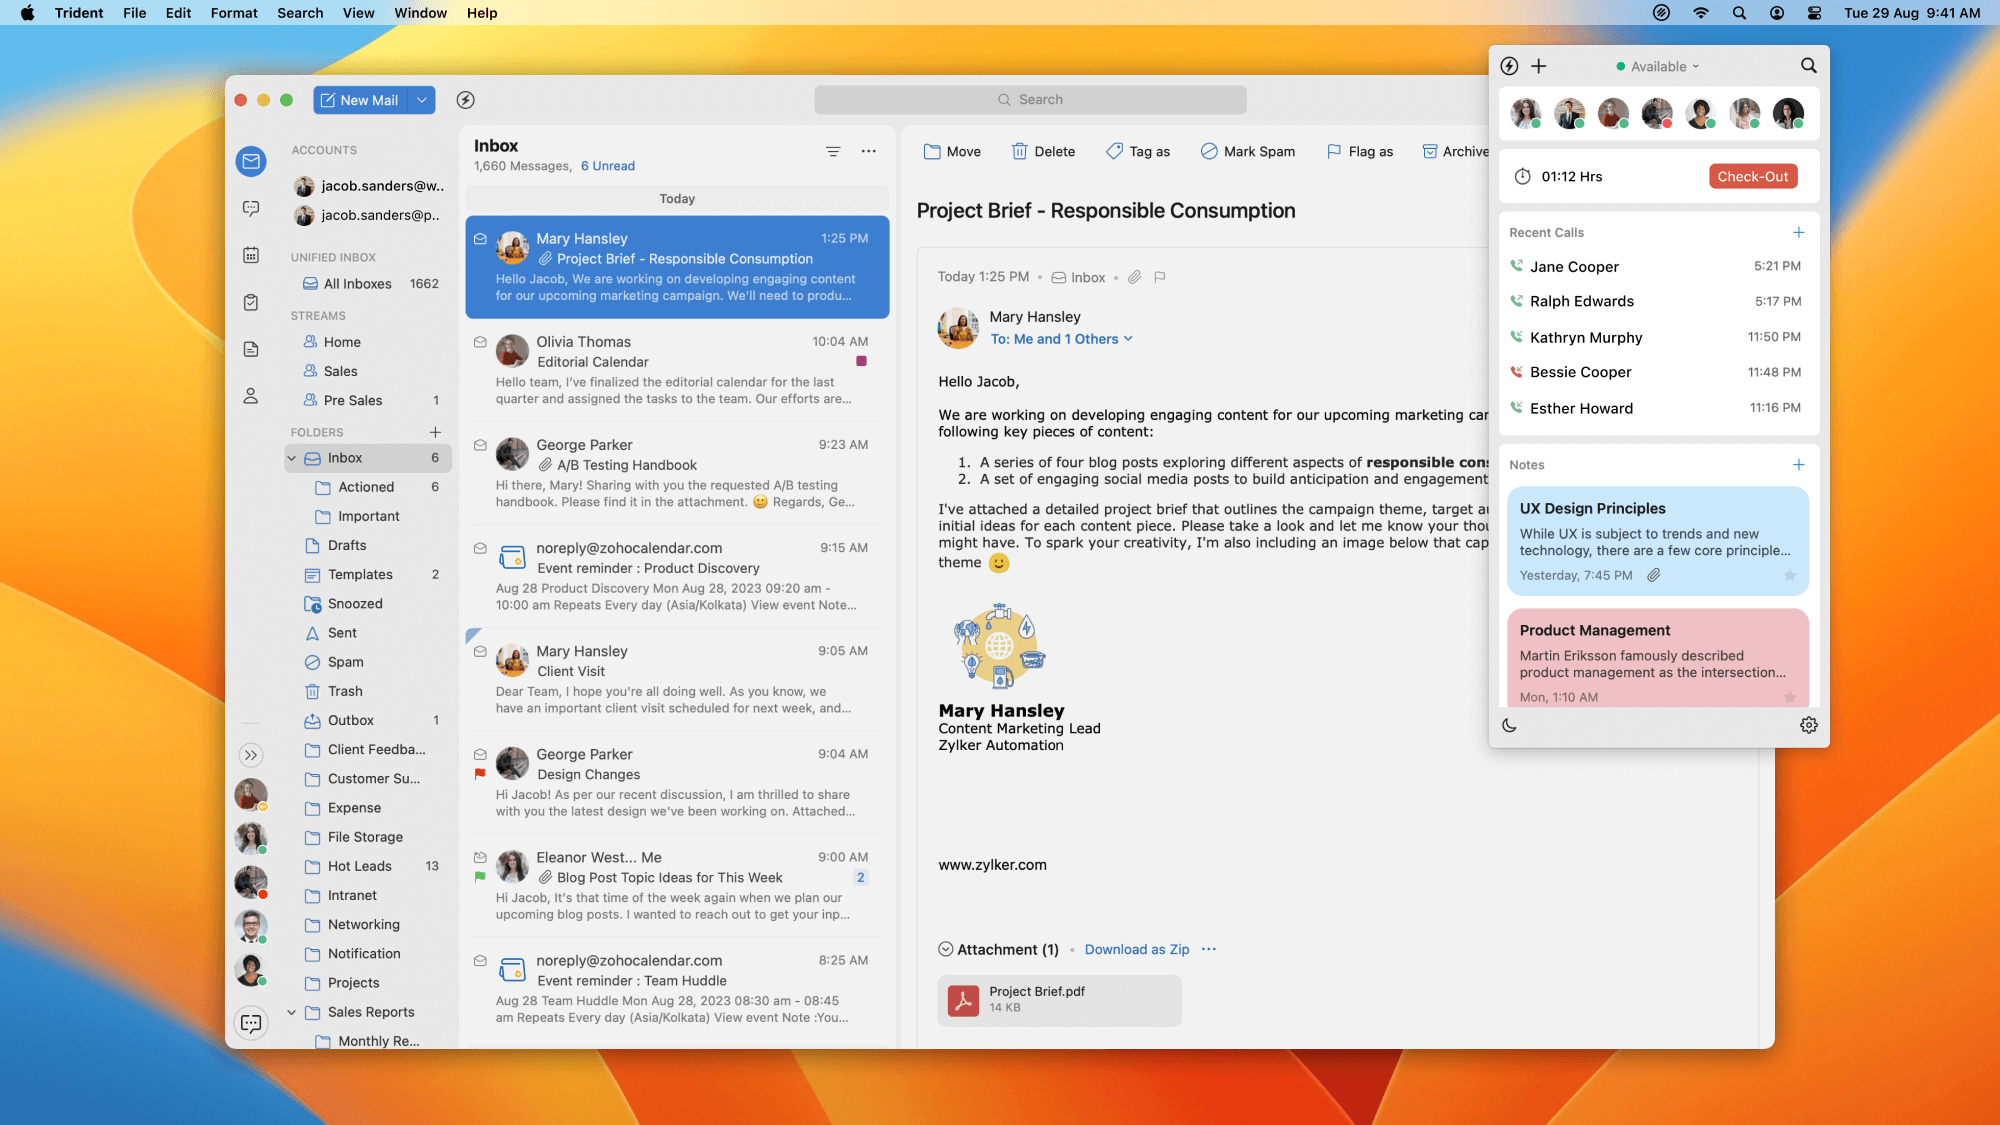The width and height of the screenshot is (2000, 1125).
Task: Open Spotlight search in menu bar
Action: tap(1739, 13)
